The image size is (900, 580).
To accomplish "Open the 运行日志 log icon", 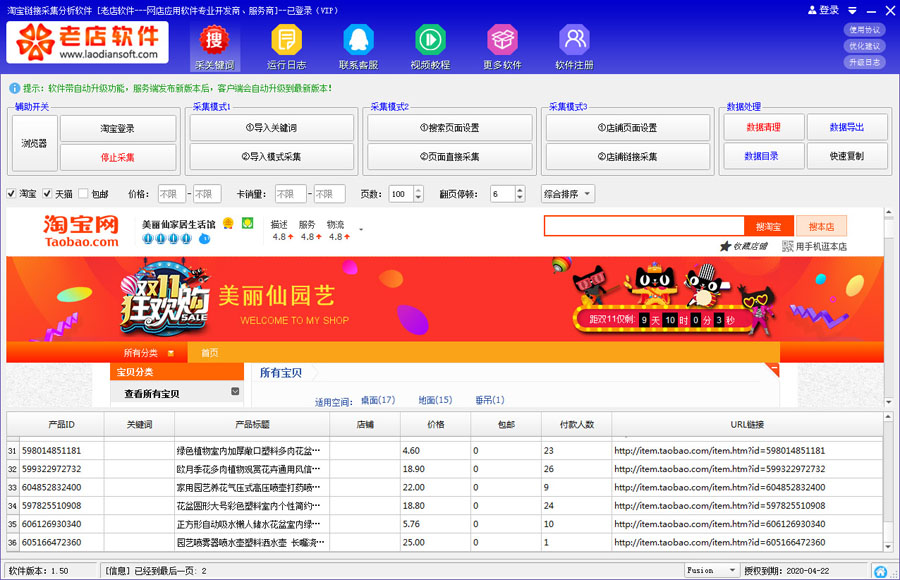I will 285,45.
